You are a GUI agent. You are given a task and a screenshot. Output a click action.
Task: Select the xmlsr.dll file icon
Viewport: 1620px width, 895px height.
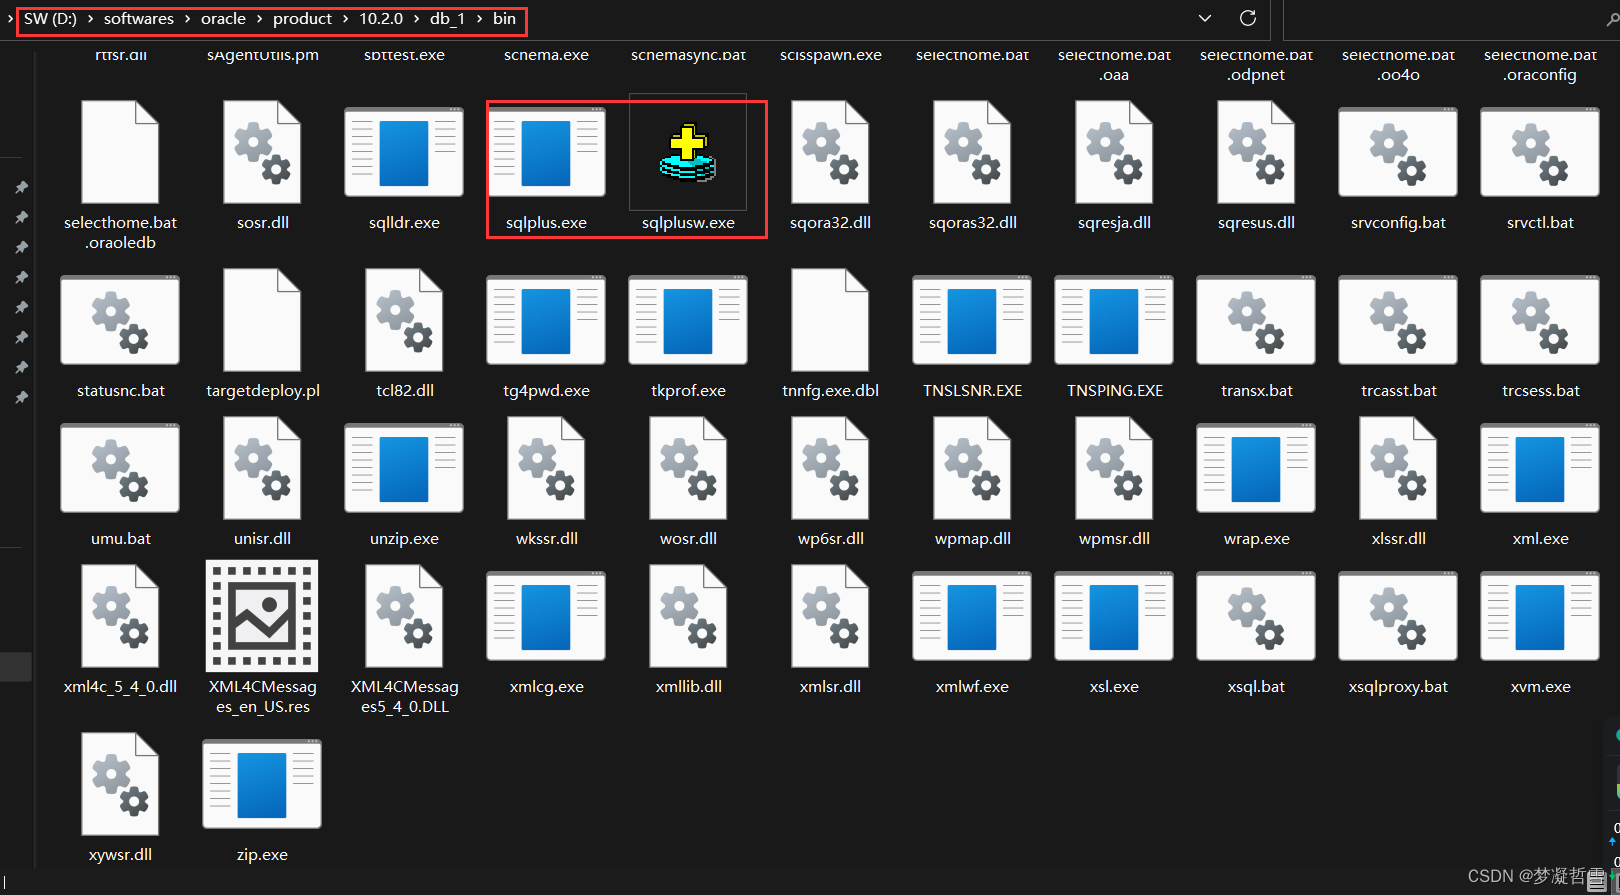[830, 617]
